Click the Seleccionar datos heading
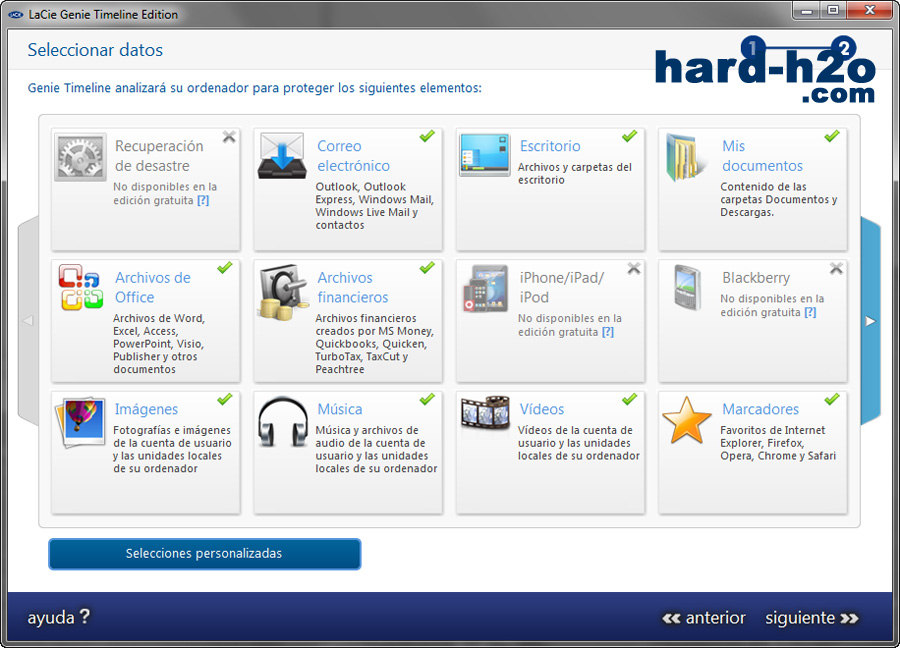Image resolution: width=900 pixels, height=648 pixels. point(95,50)
